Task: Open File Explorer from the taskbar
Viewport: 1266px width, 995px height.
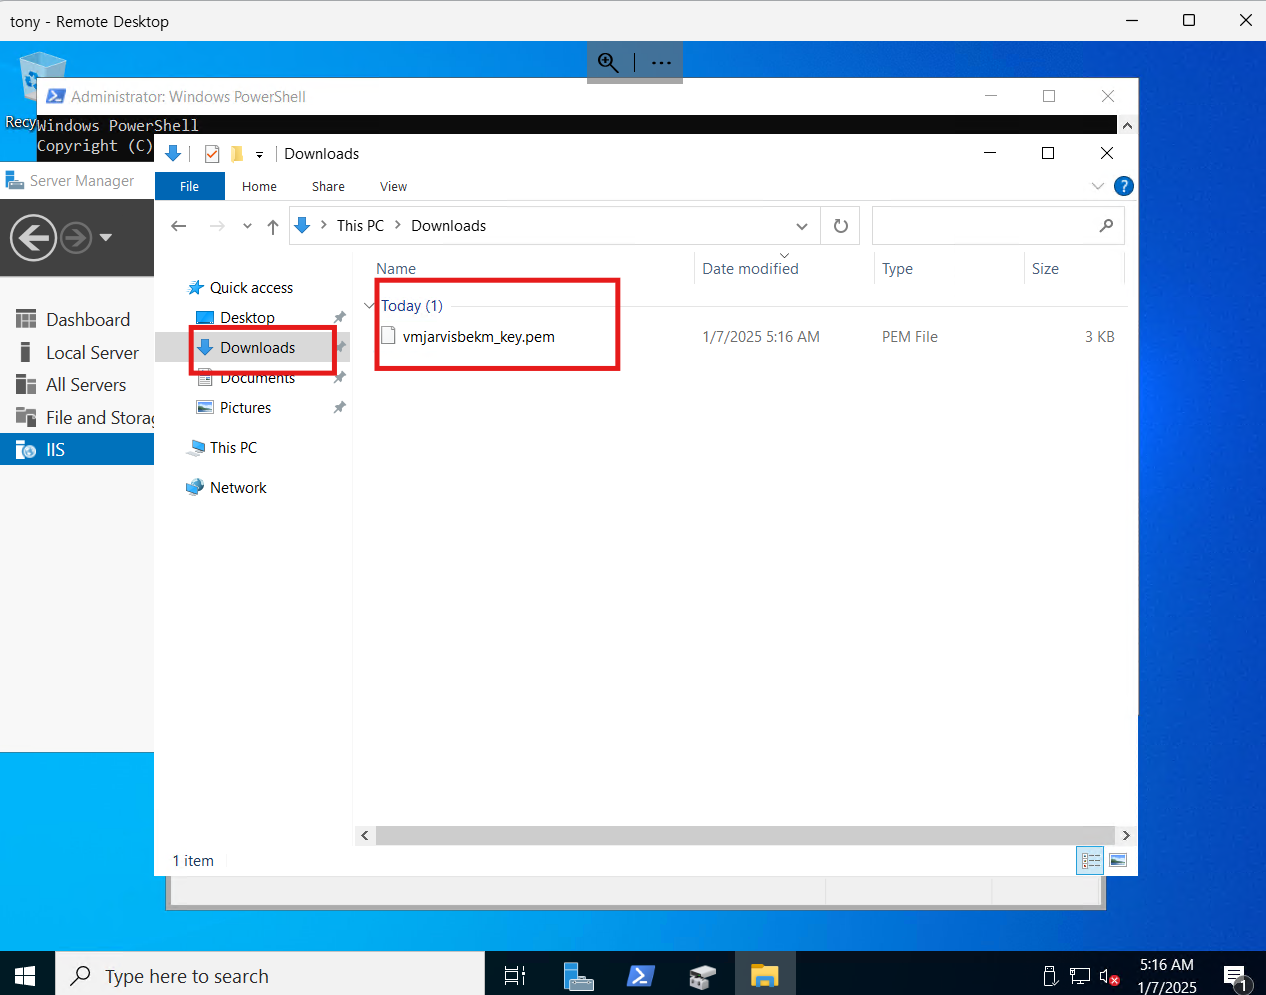Action: (x=765, y=975)
